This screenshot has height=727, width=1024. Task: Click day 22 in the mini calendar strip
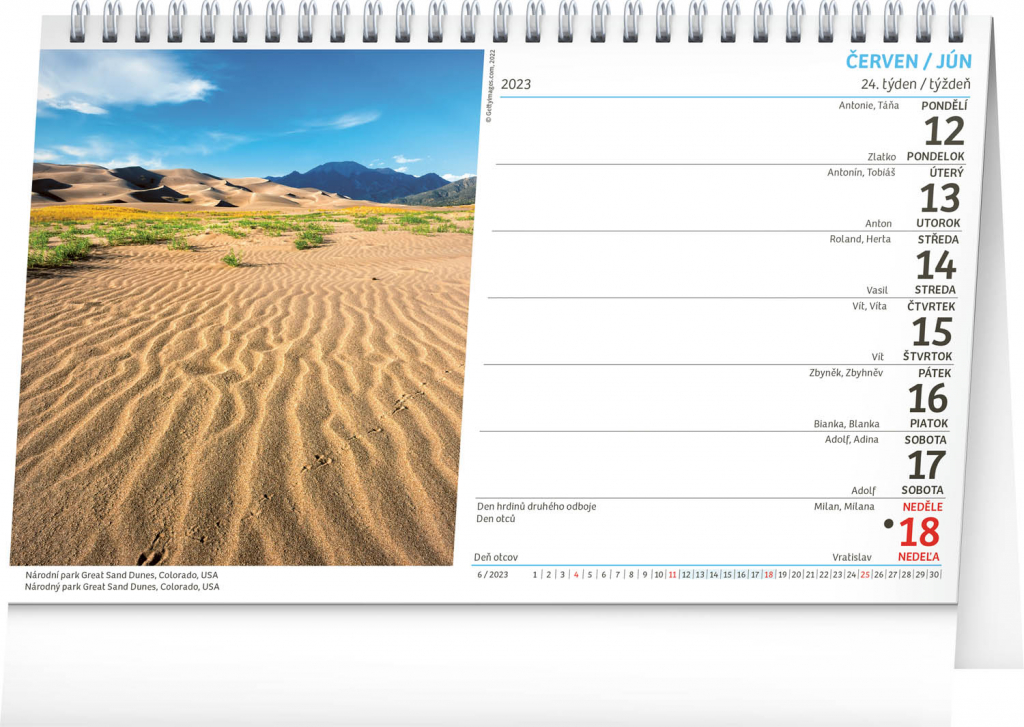[824, 575]
